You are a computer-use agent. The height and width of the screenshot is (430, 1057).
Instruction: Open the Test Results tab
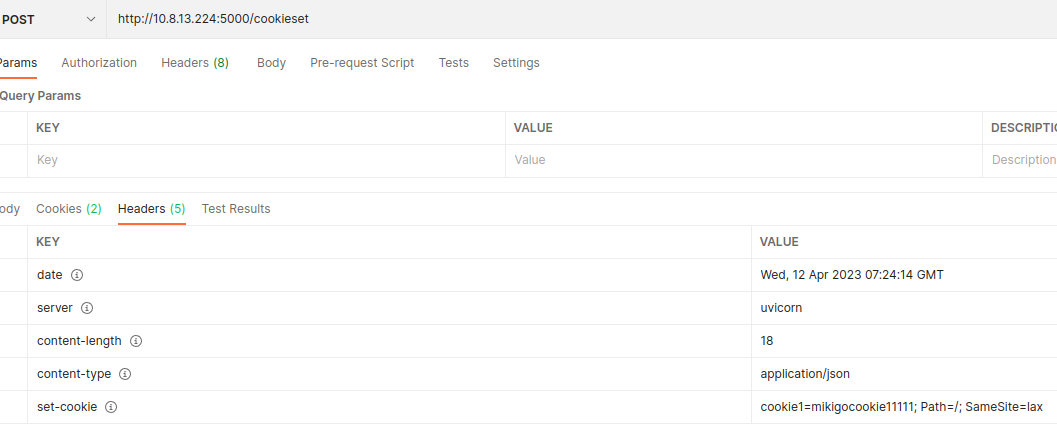tap(236, 209)
